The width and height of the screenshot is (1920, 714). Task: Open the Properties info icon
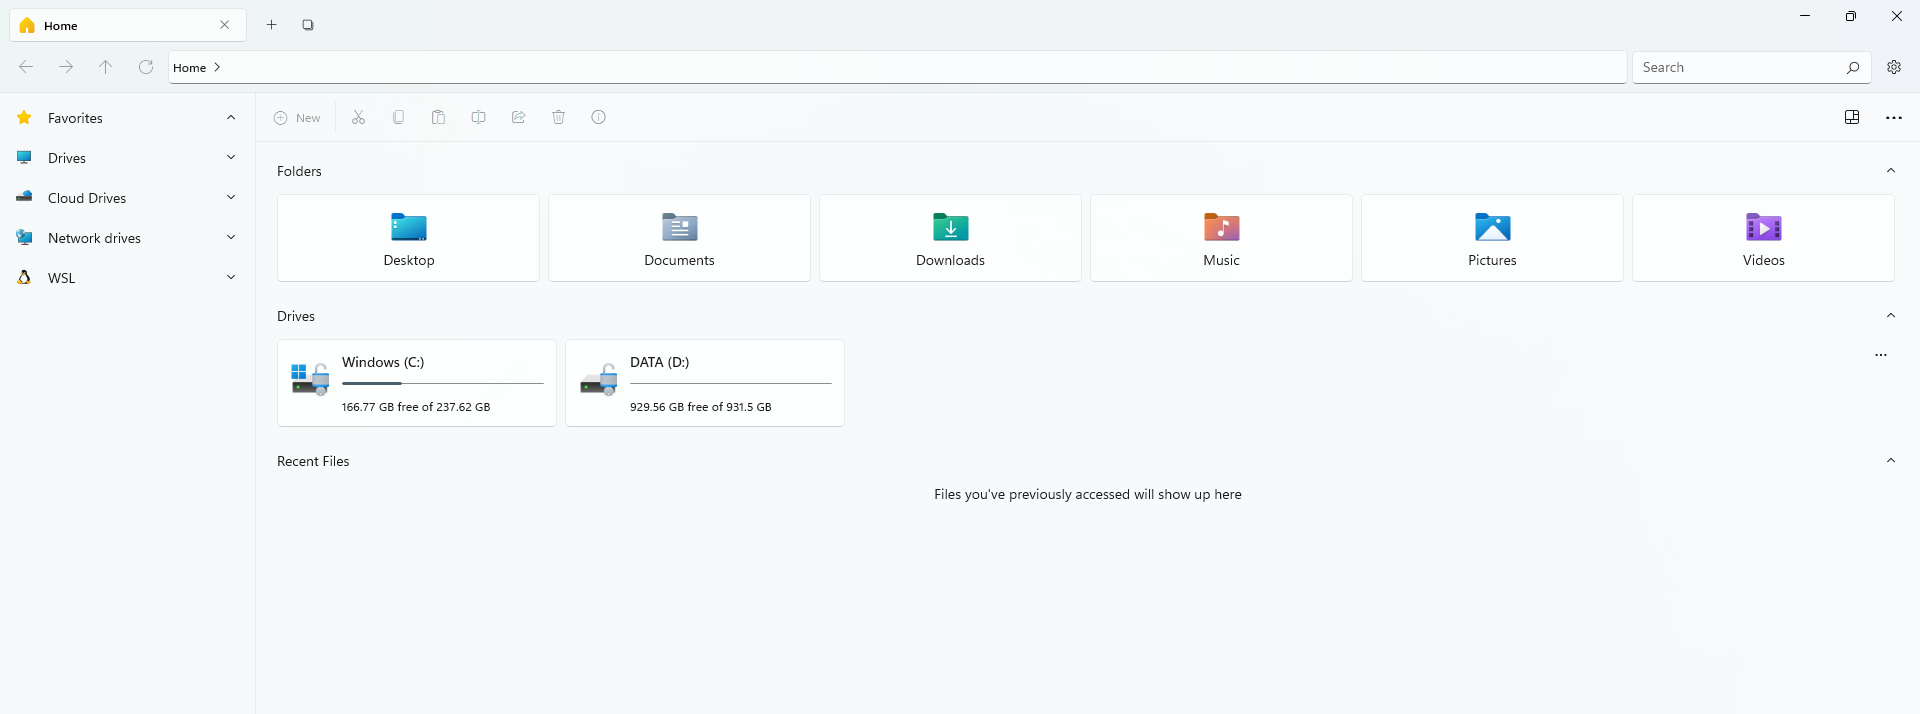click(598, 118)
